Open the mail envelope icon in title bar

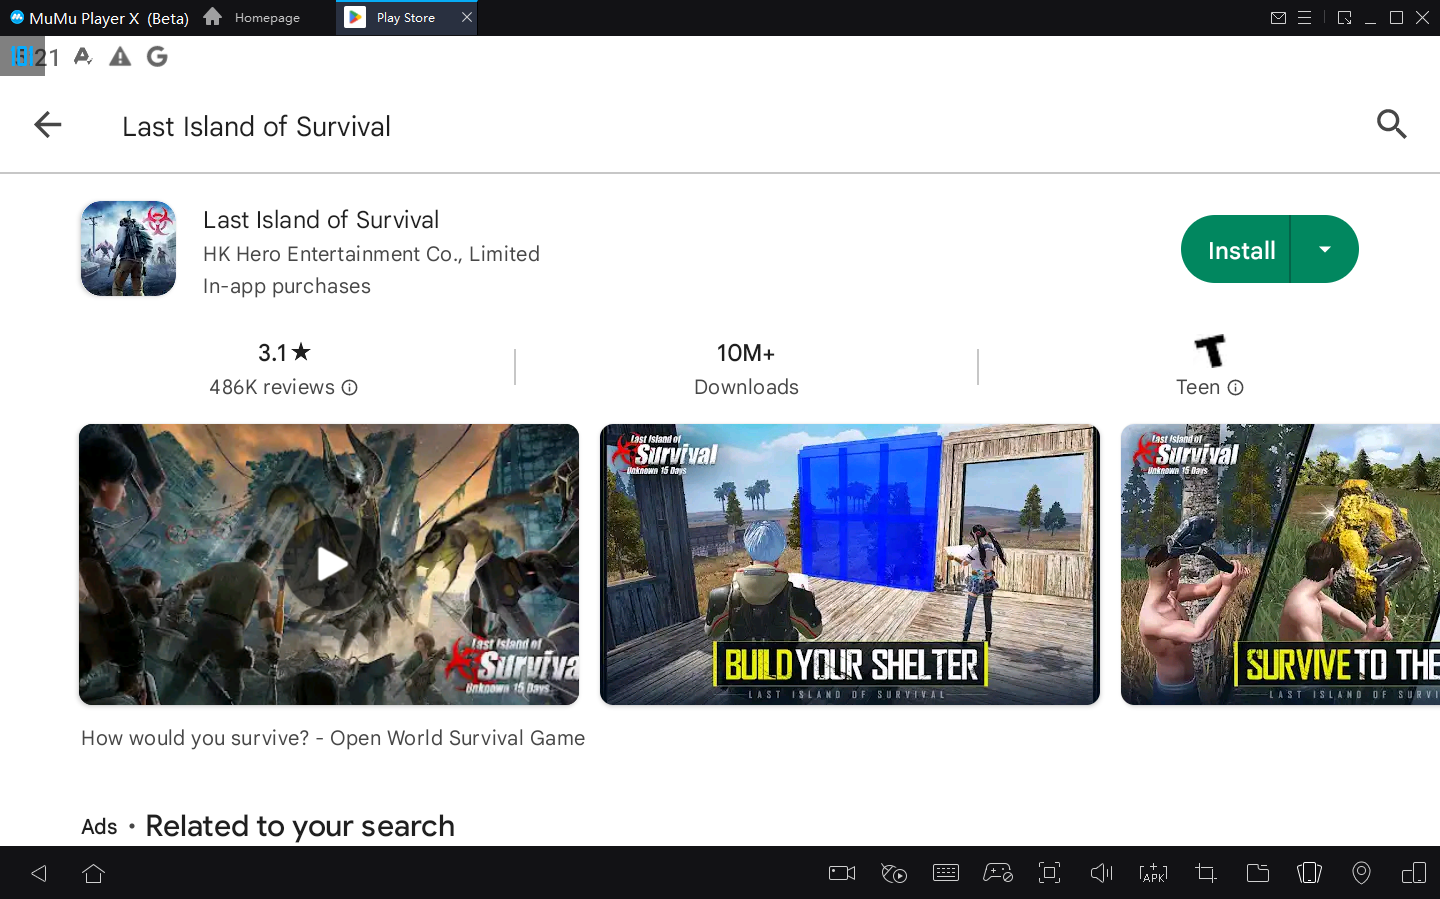[x=1278, y=18]
